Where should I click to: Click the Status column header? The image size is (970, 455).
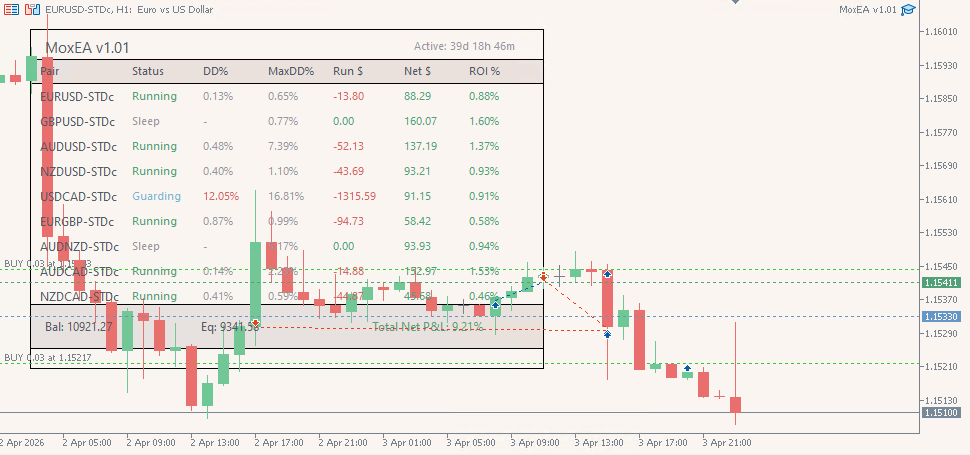coord(147,72)
